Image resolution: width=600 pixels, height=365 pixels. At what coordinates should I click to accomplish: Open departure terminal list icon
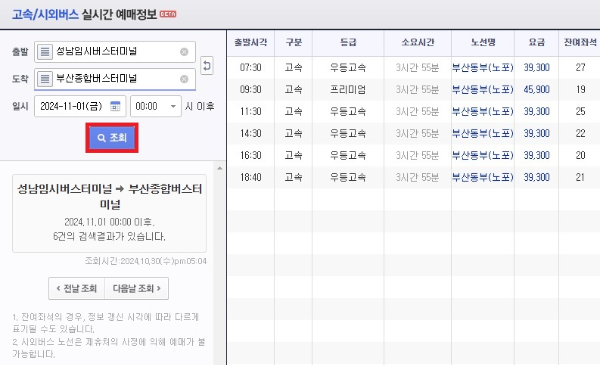point(45,52)
